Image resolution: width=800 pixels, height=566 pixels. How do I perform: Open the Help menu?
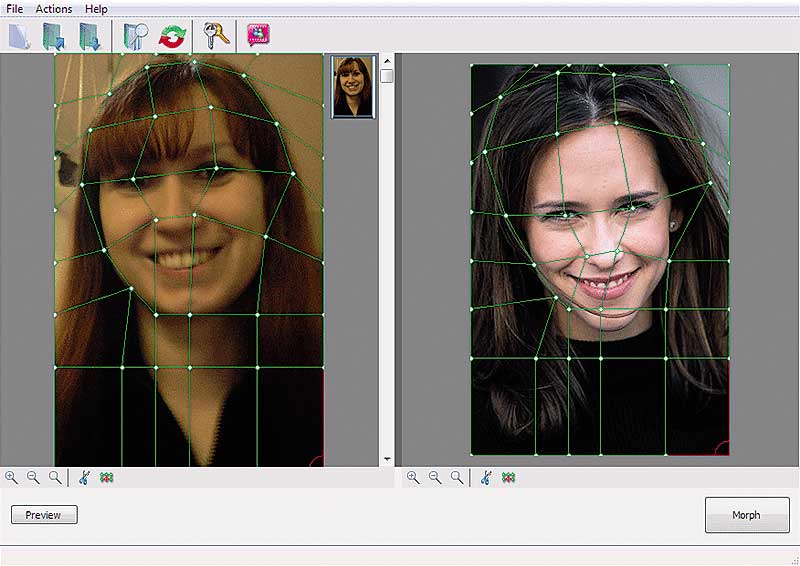tap(96, 9)
